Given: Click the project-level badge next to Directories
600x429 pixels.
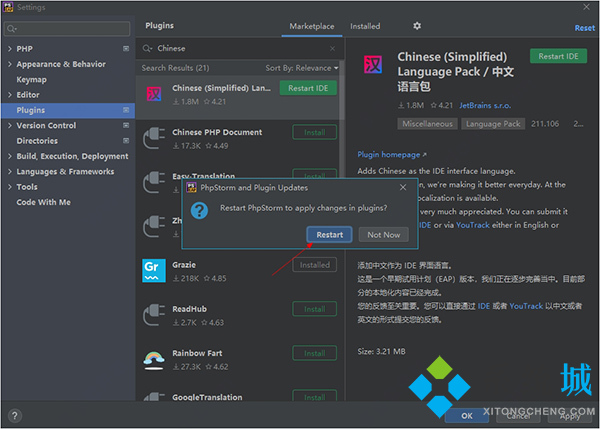Looking at the screenshot, I should [126, 140].
